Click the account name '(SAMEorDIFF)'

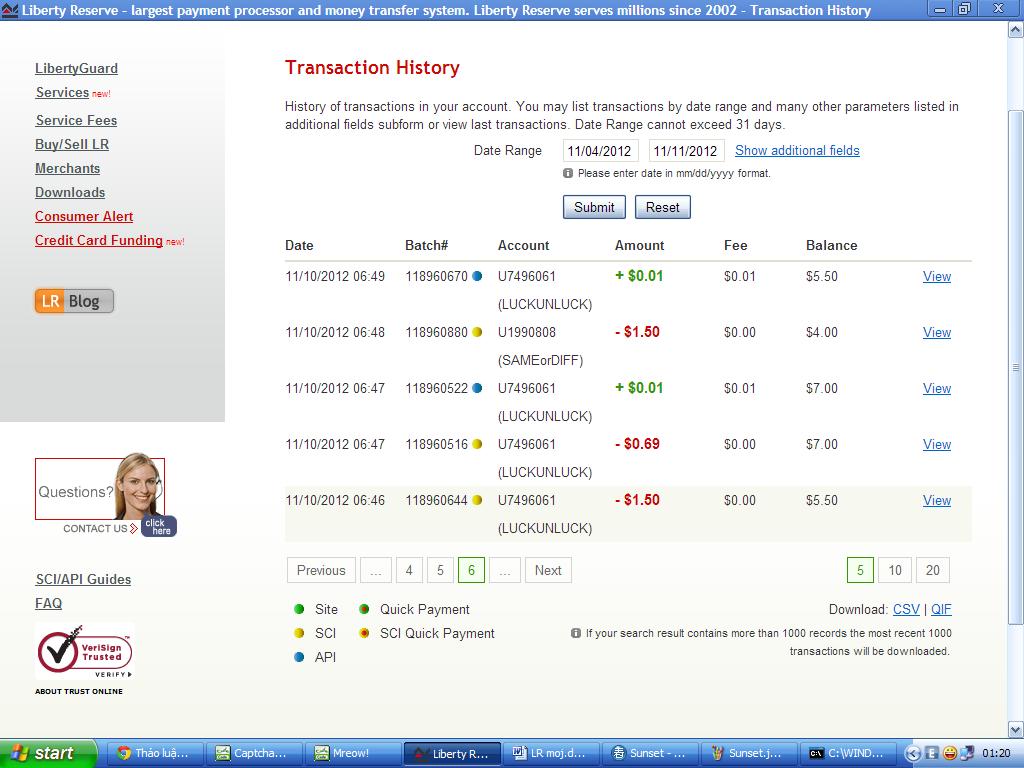pos(540,360)
